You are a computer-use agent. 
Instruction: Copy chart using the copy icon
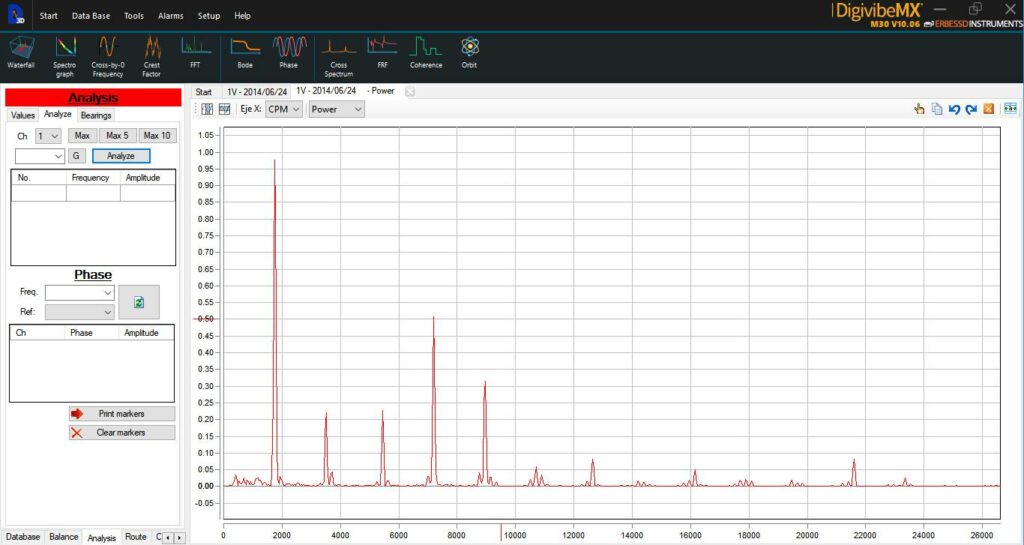point(937,109)
